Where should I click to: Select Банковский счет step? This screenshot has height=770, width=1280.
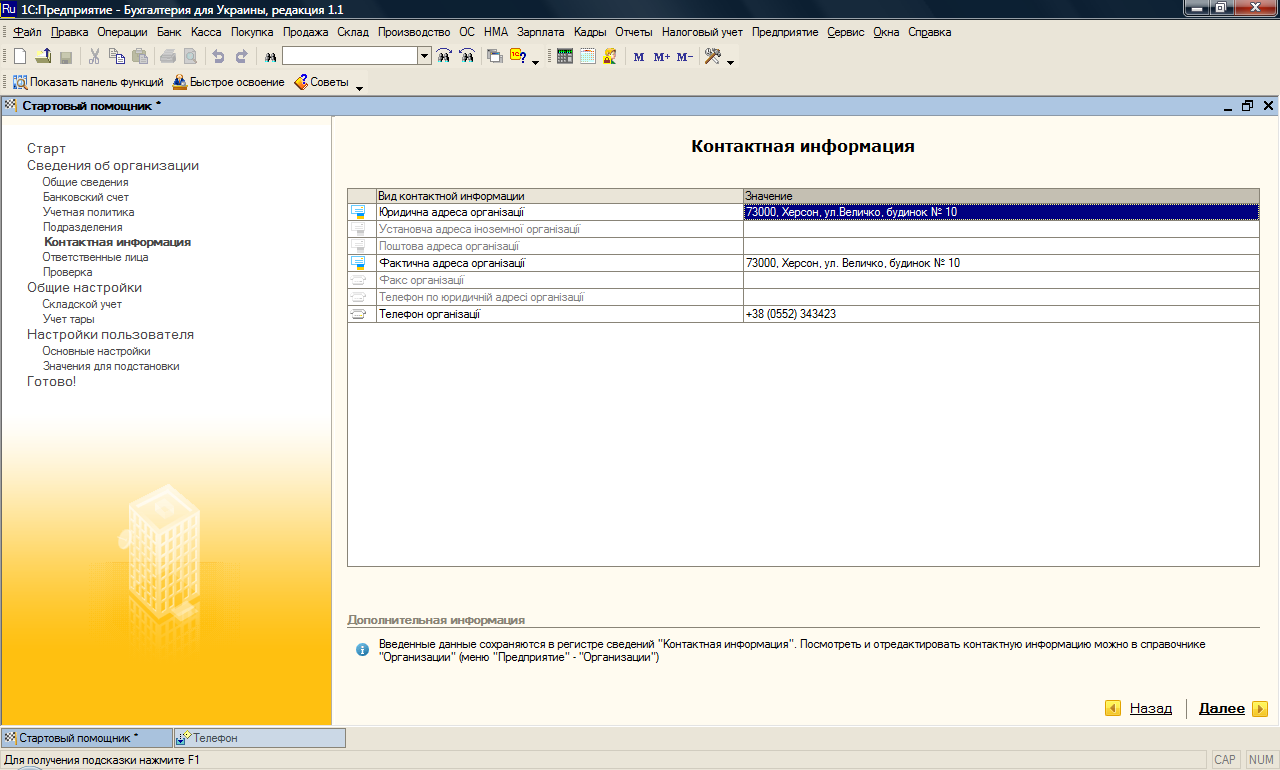click(85, 197)
